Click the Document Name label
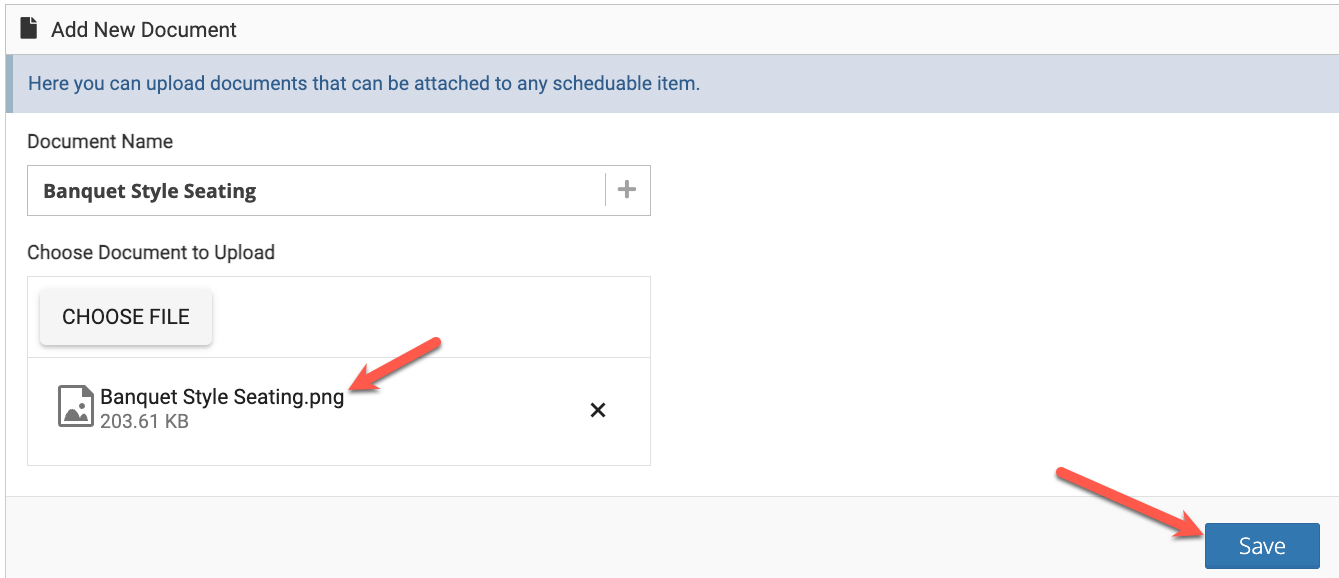 point(100,142)
